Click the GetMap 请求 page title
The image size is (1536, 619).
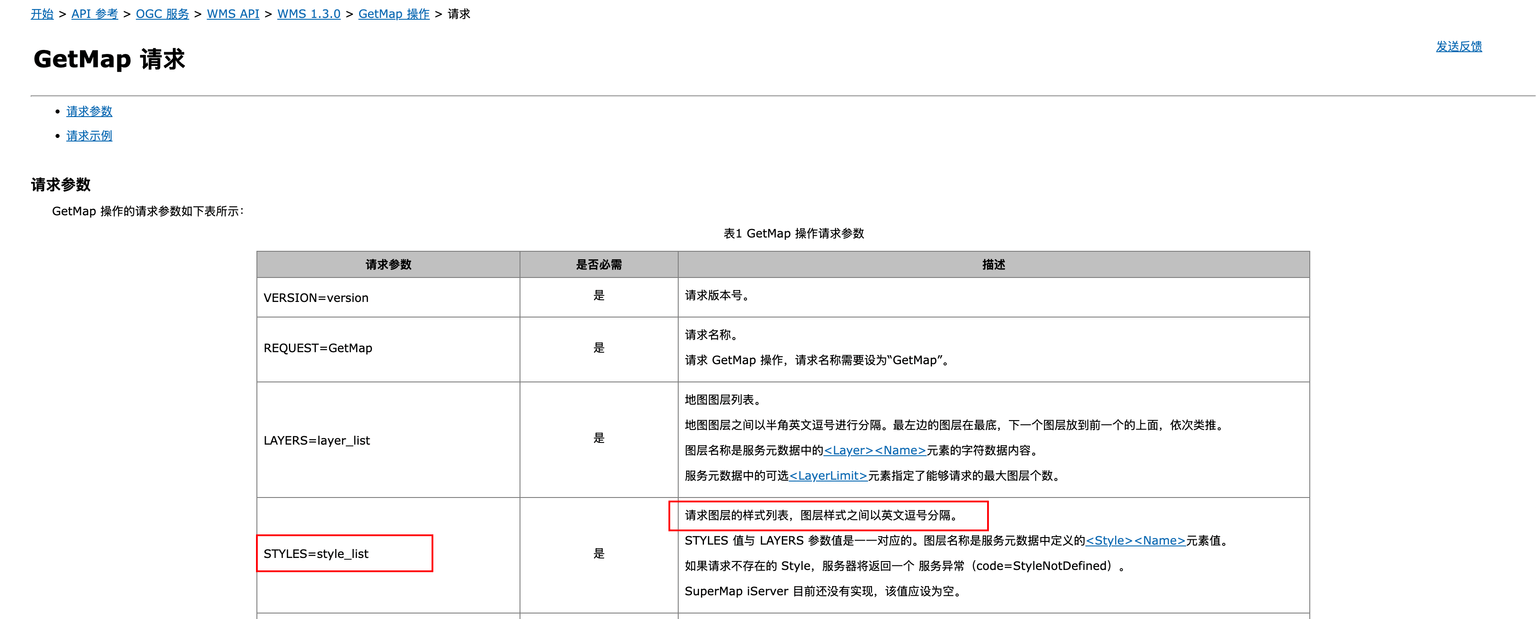109,60
